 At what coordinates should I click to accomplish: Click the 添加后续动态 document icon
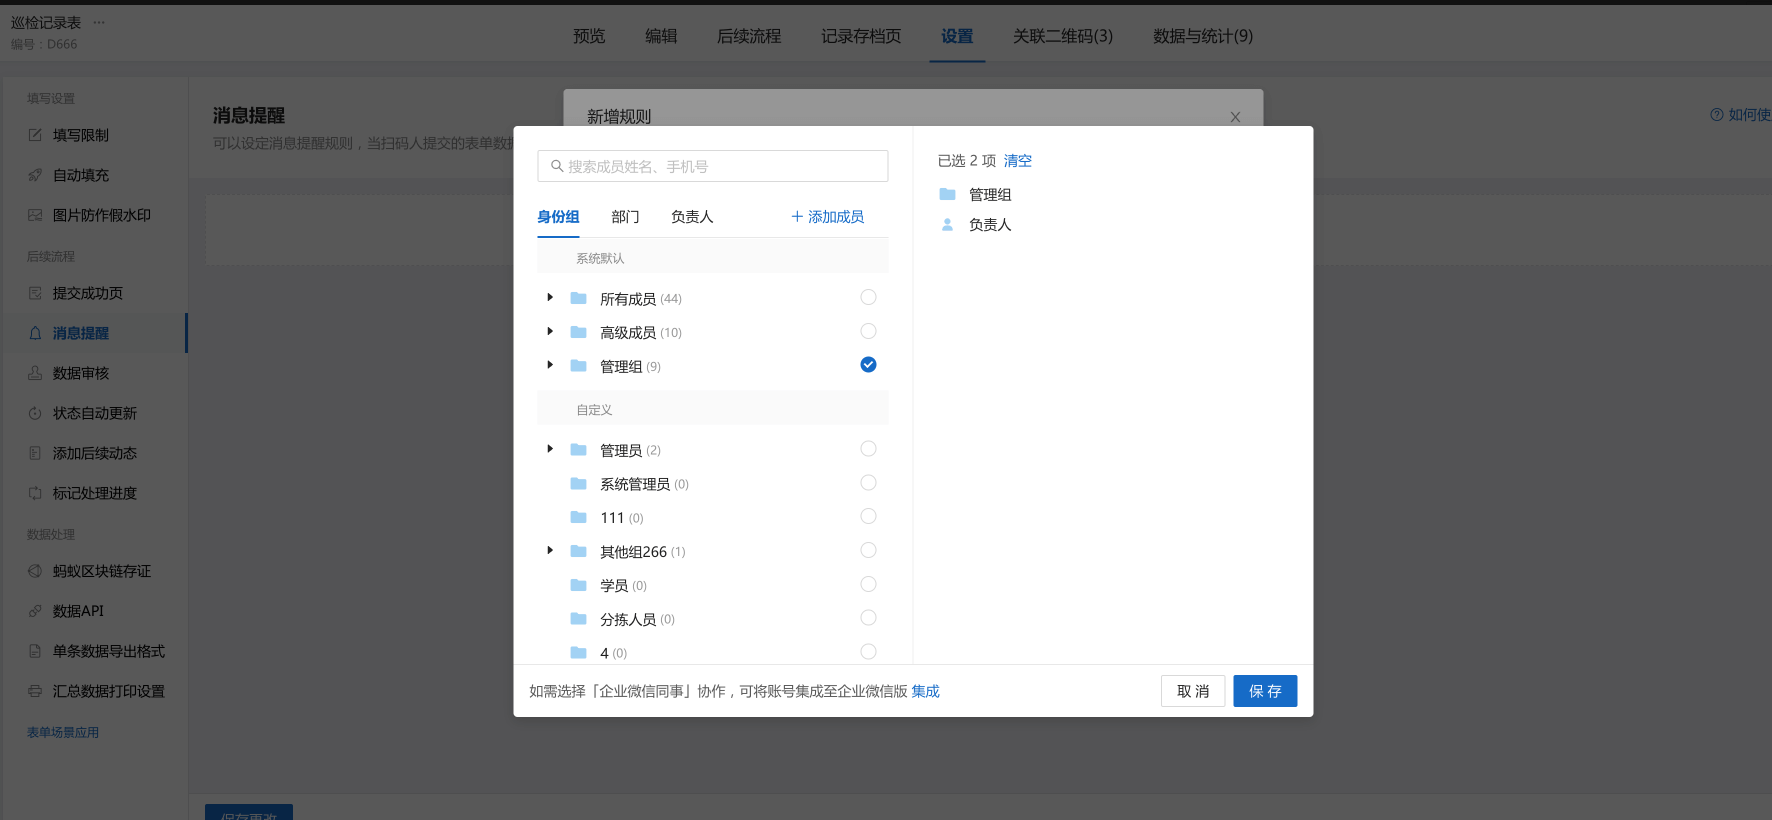(x=35, y=453)
